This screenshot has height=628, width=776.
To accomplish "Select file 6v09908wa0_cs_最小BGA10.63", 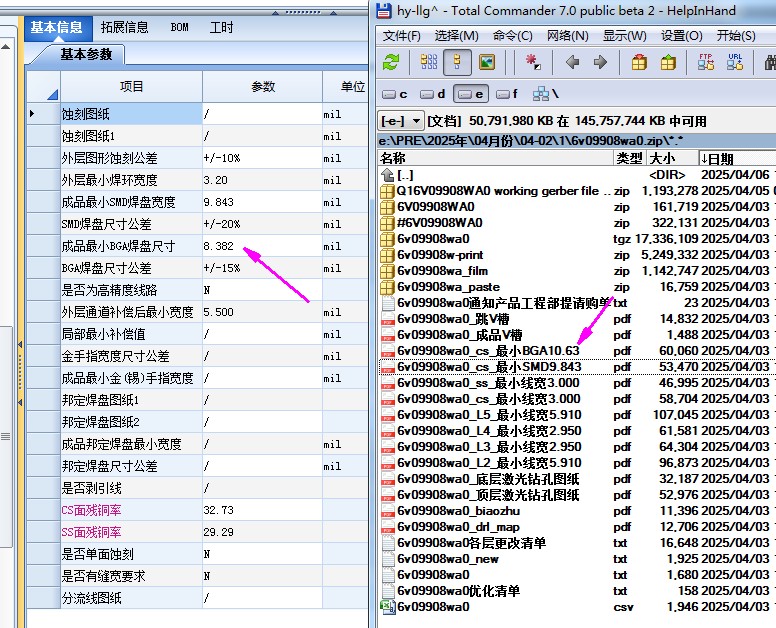I will point(488,351).
